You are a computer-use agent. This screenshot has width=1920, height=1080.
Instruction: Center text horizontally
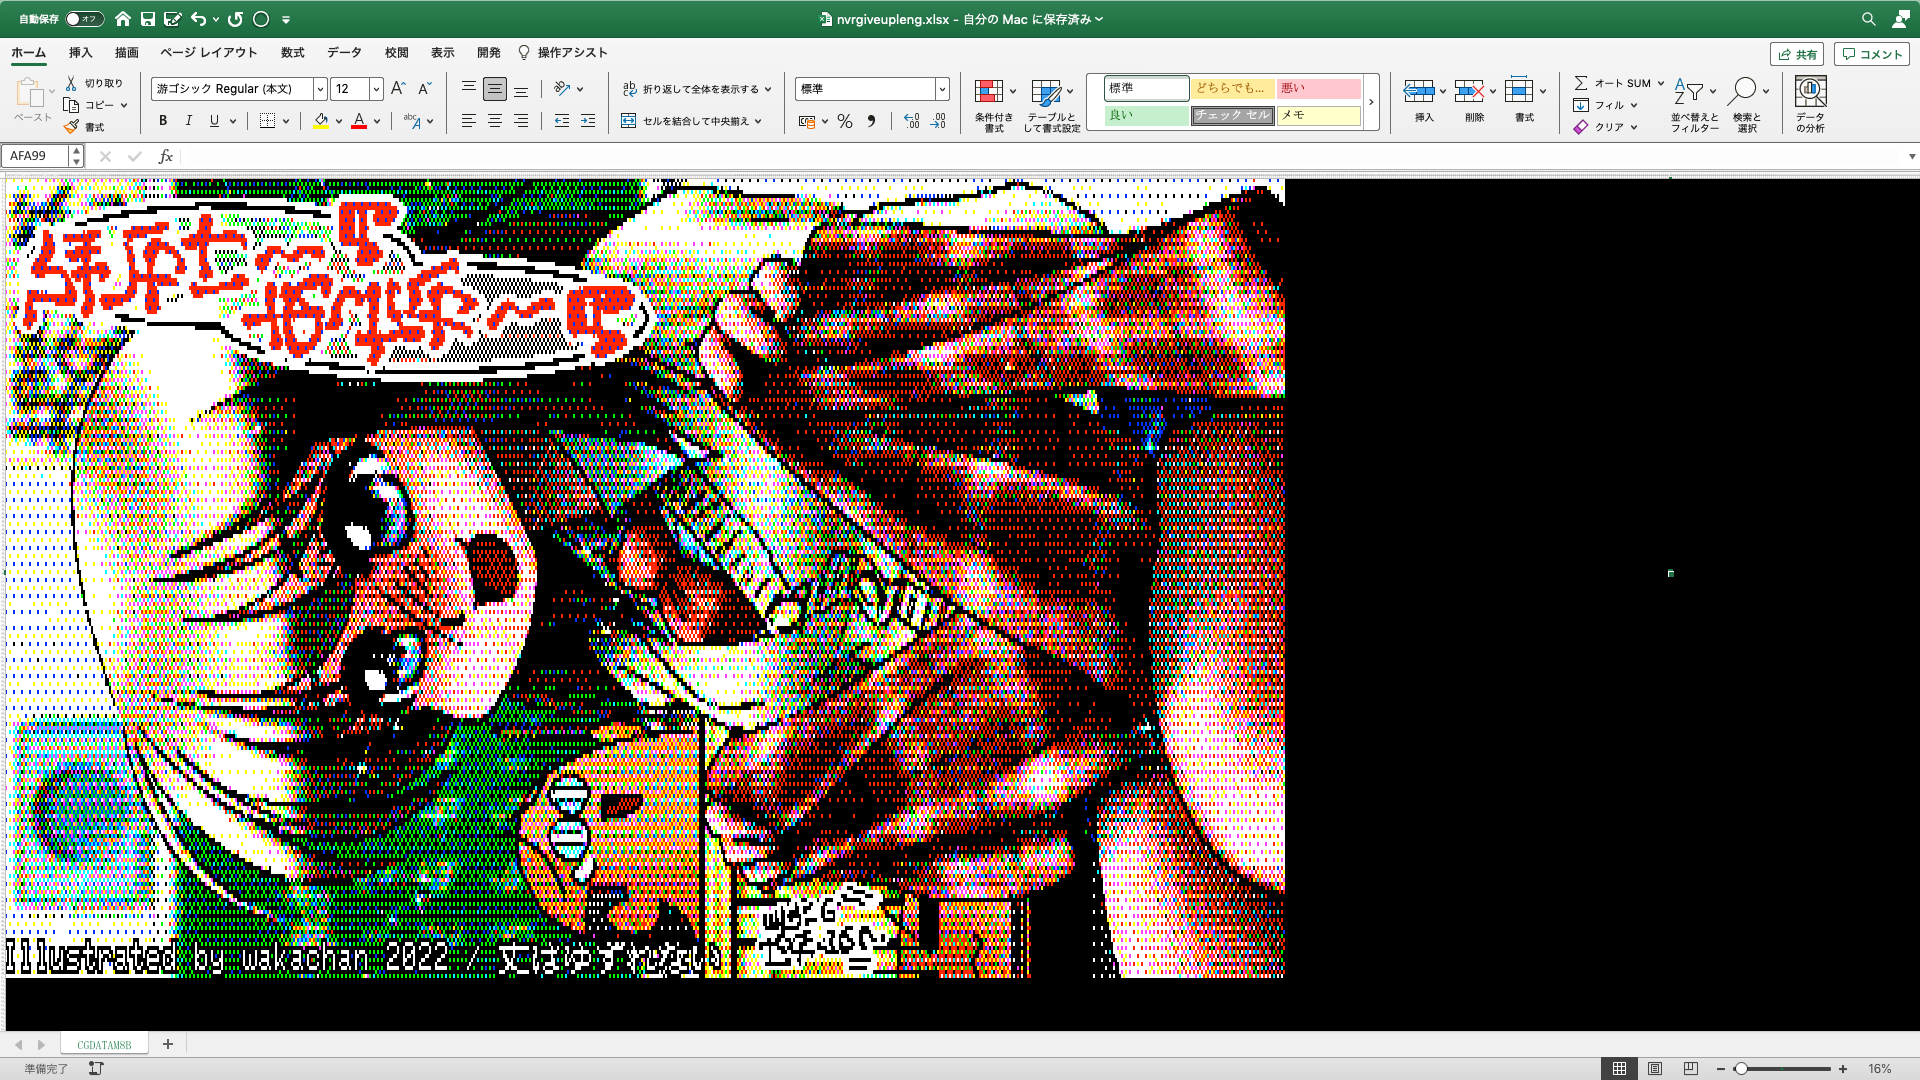pyautogui.click(x=494, y=121)
